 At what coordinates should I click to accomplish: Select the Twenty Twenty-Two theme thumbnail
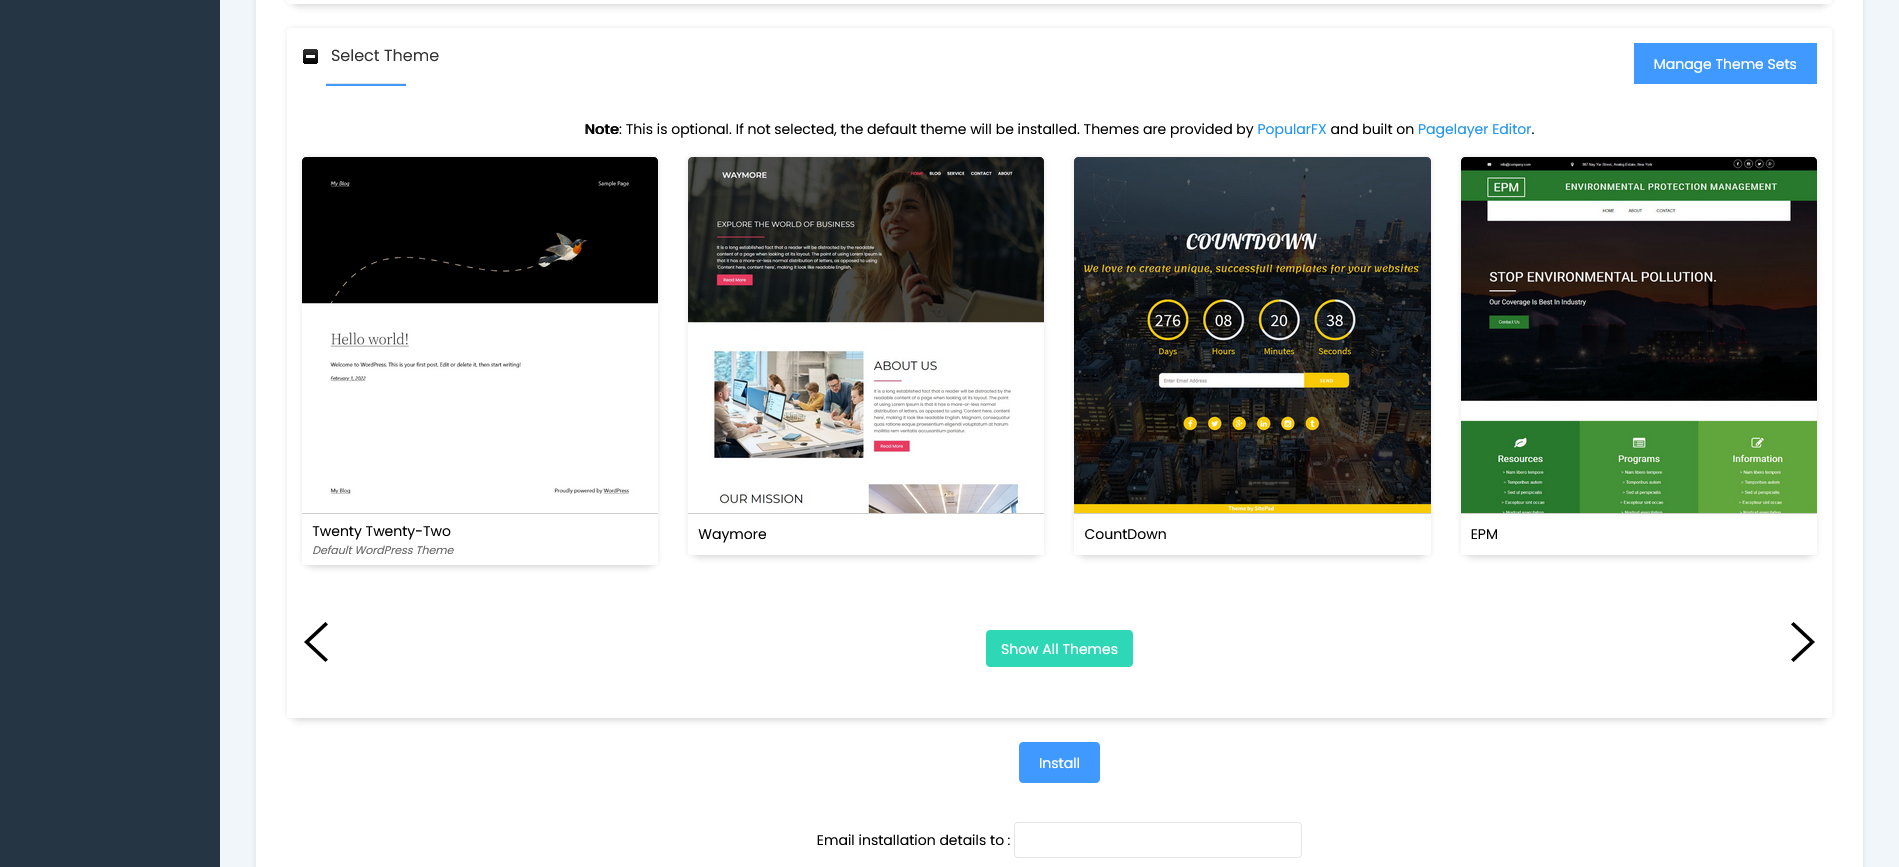[x=480, y=335]
